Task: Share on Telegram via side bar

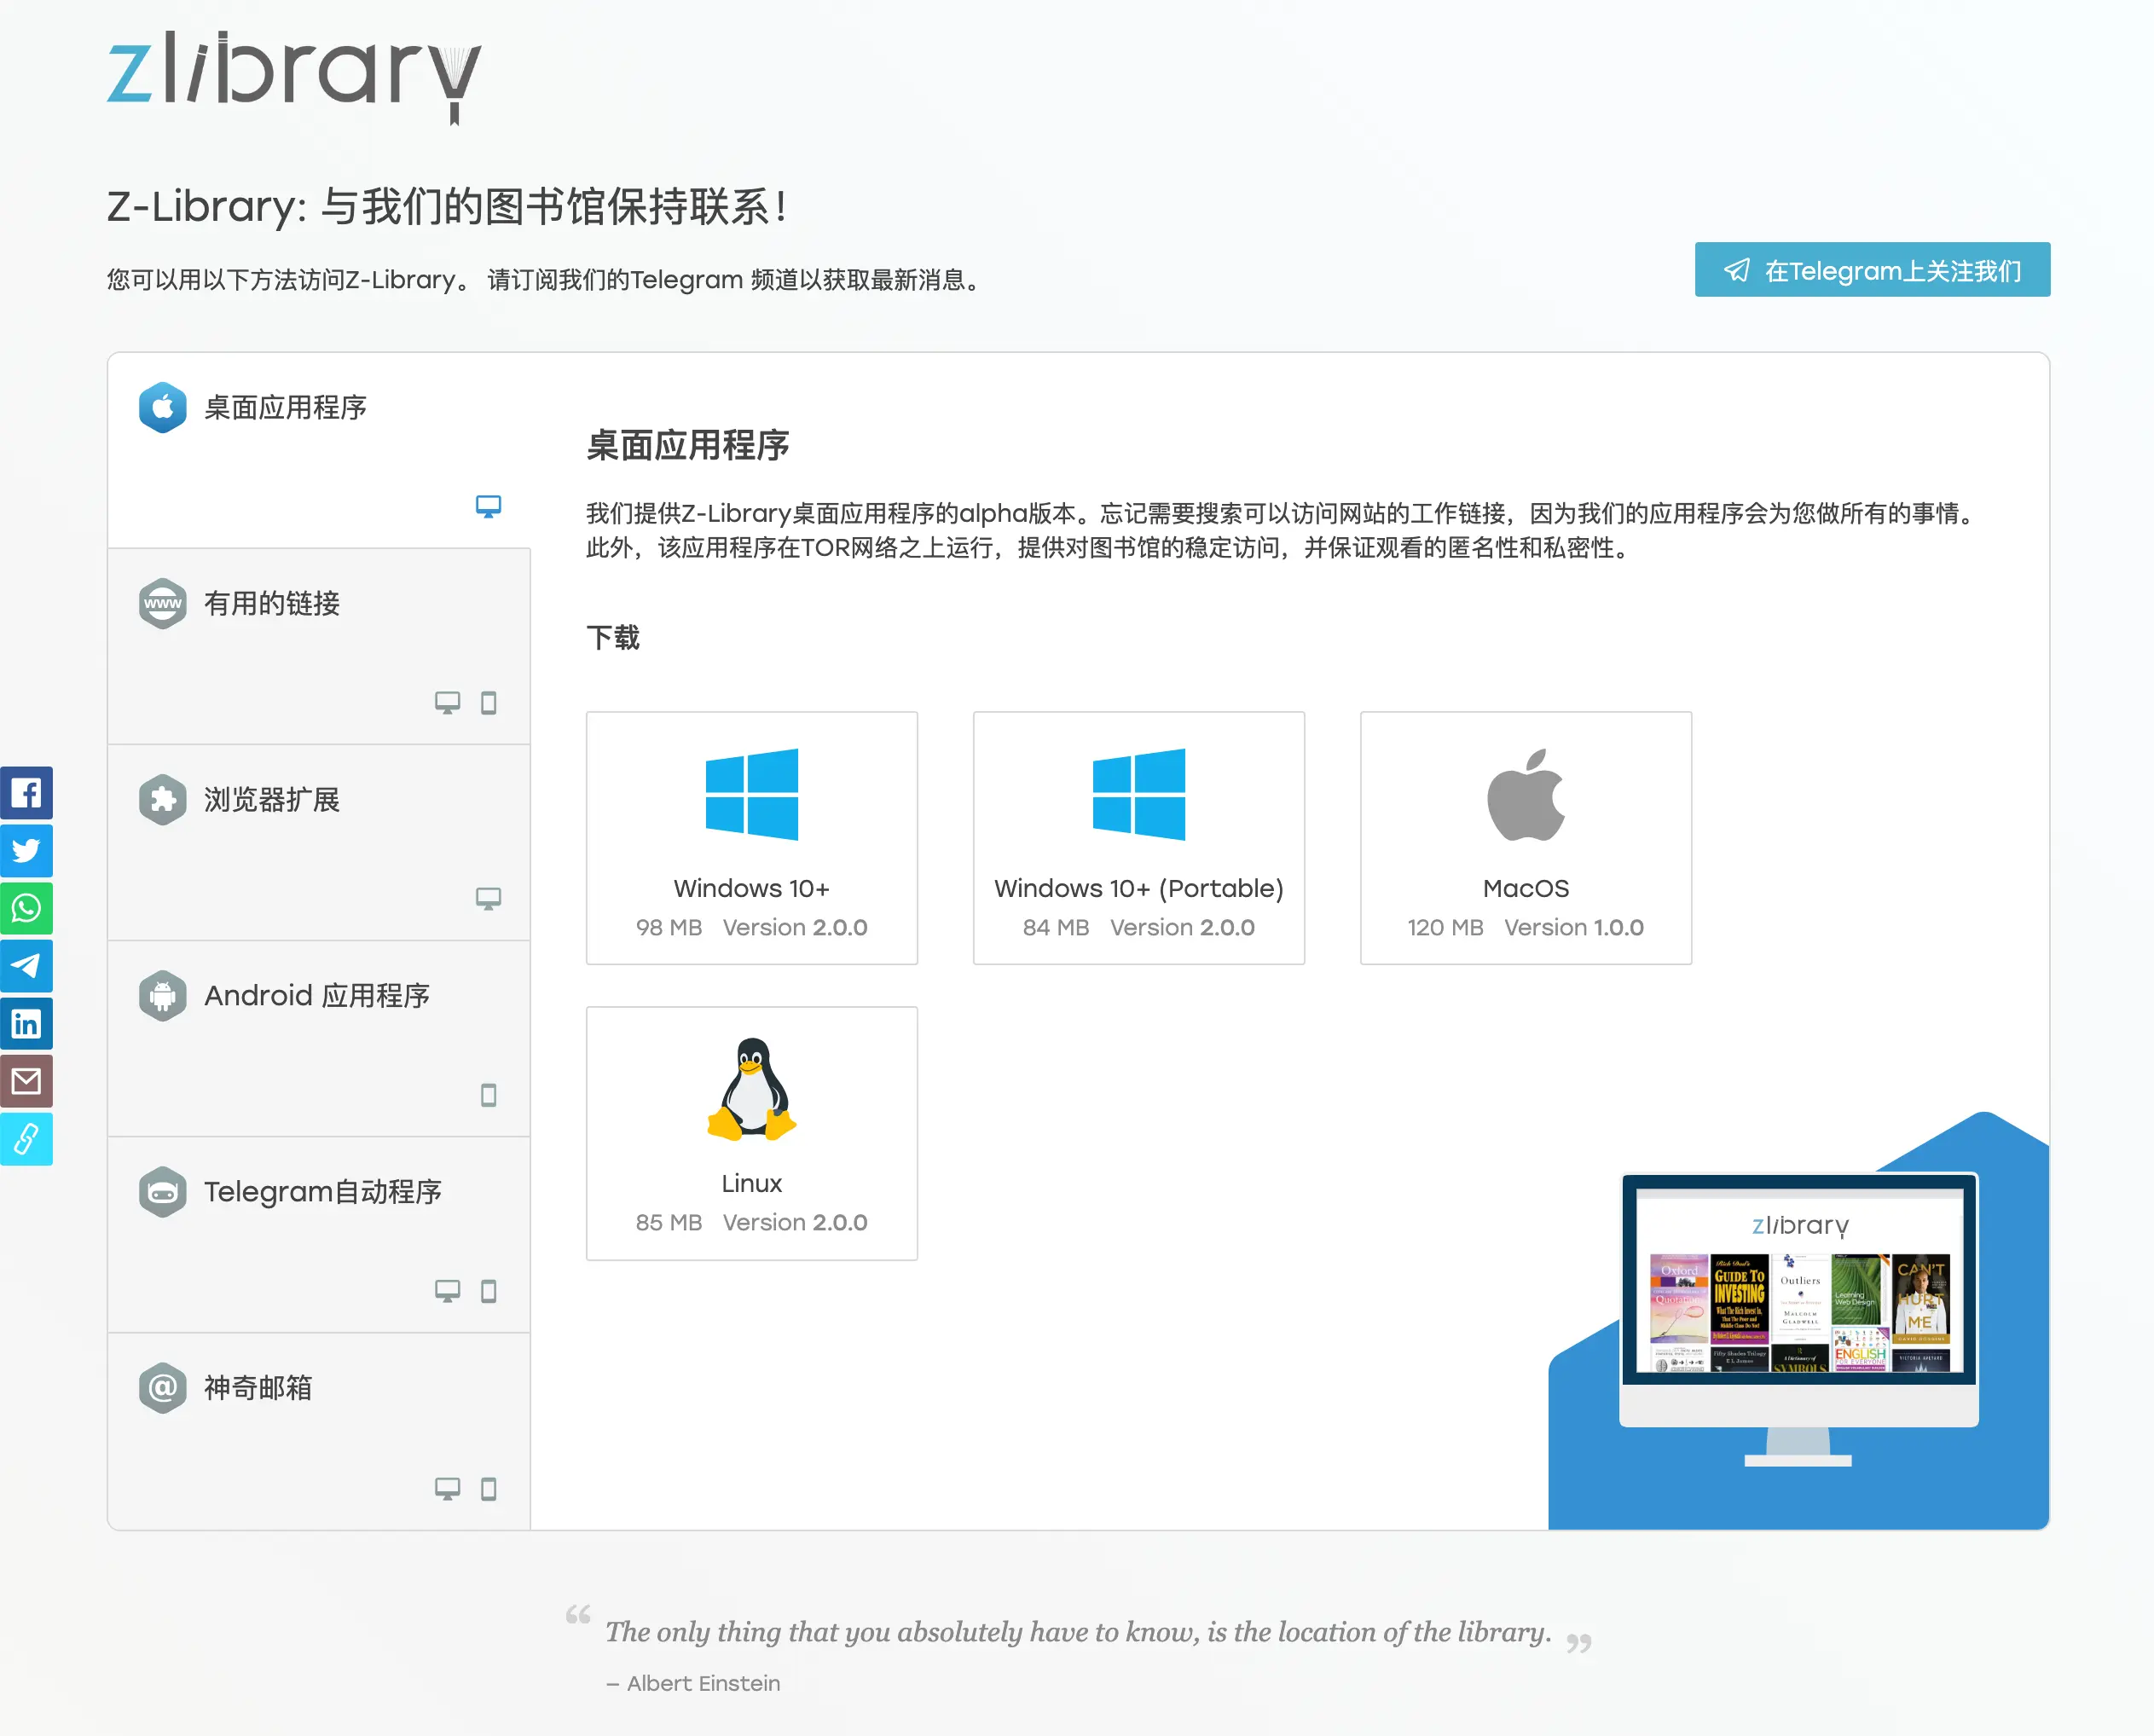Action: click(26, 965)
